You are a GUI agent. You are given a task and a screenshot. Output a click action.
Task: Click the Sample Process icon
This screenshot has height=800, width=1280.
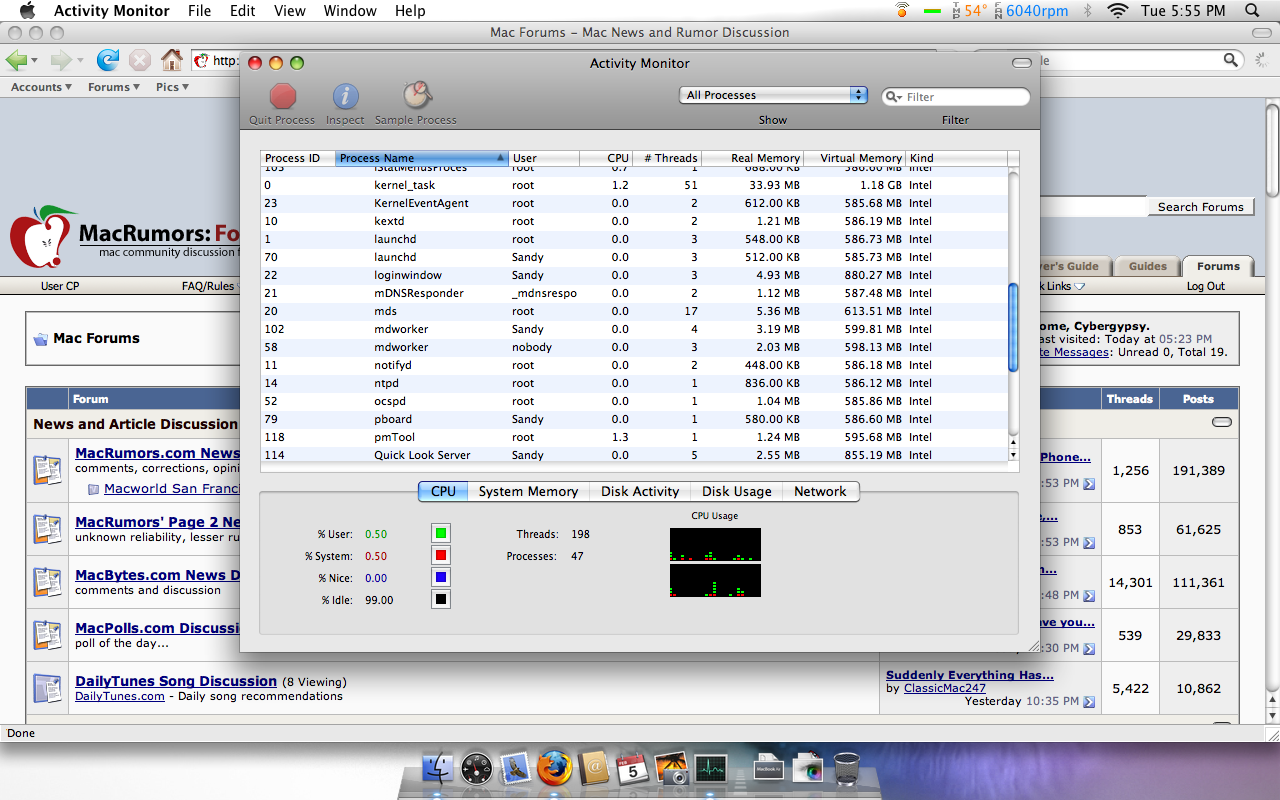[x=416, y=96]
